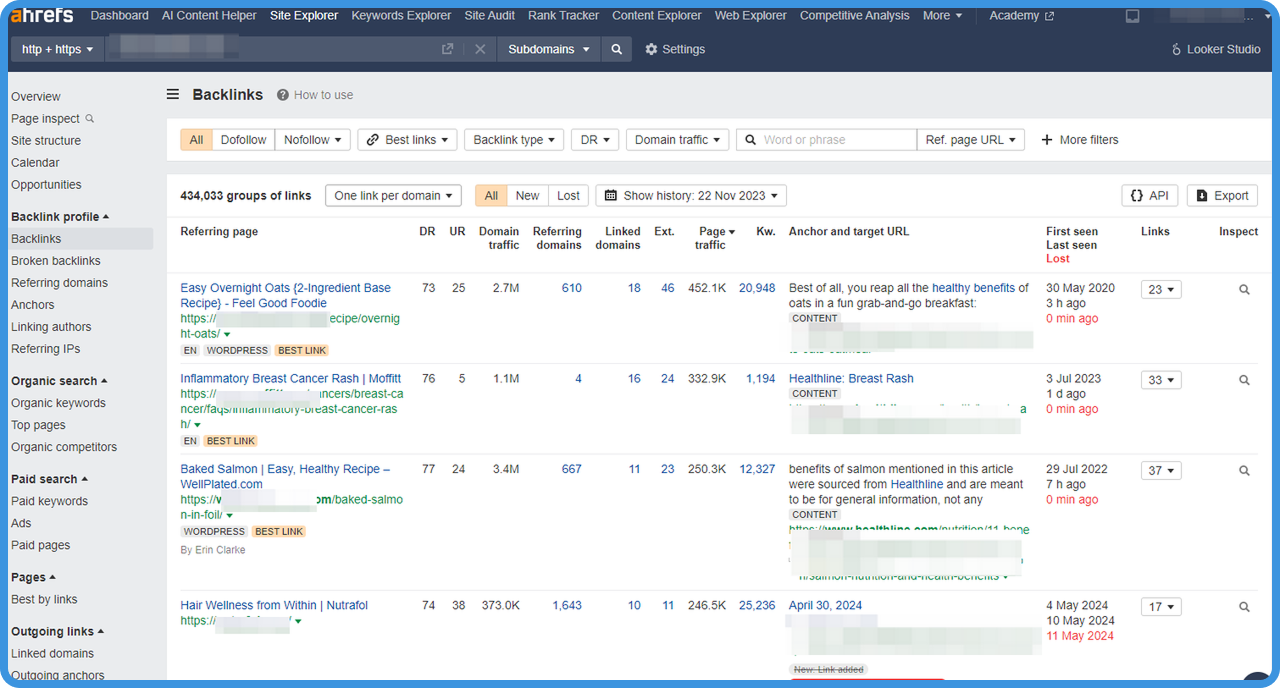Click the Word or phrase search field
1280x688 pixels.
[x=827, y=140]
